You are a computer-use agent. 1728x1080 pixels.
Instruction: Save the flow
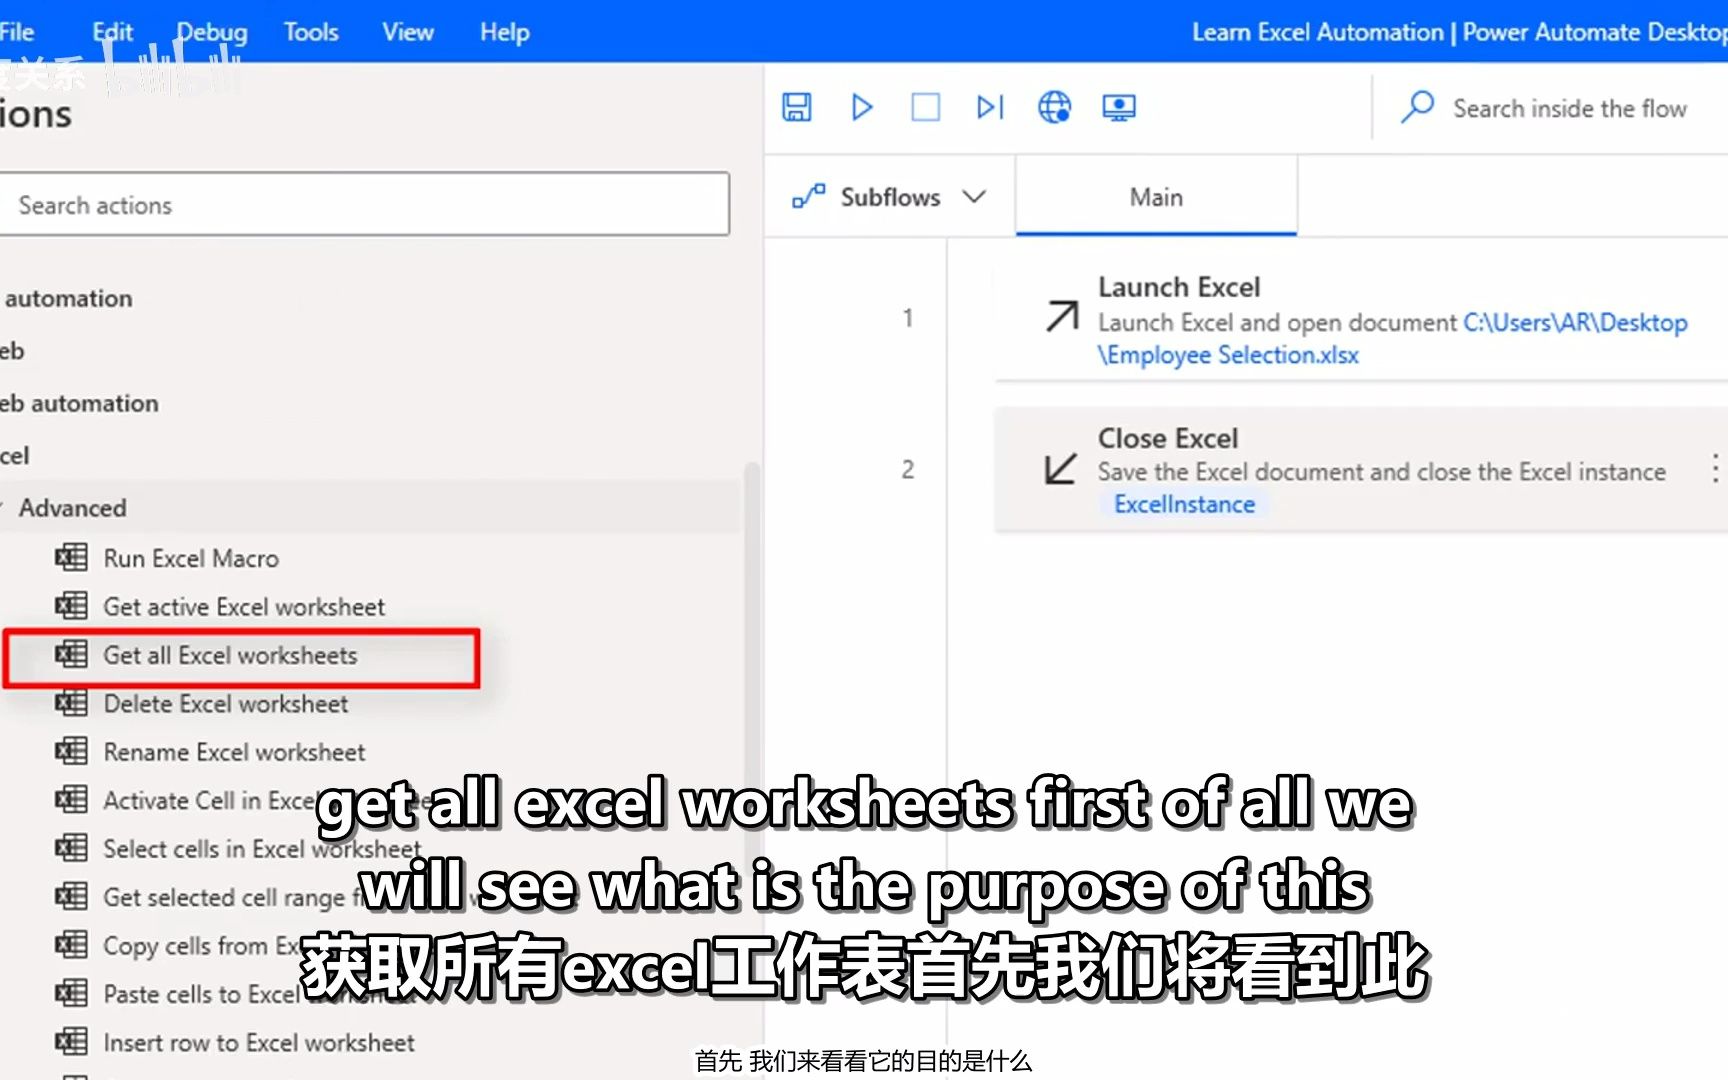[x=795, y=107]
